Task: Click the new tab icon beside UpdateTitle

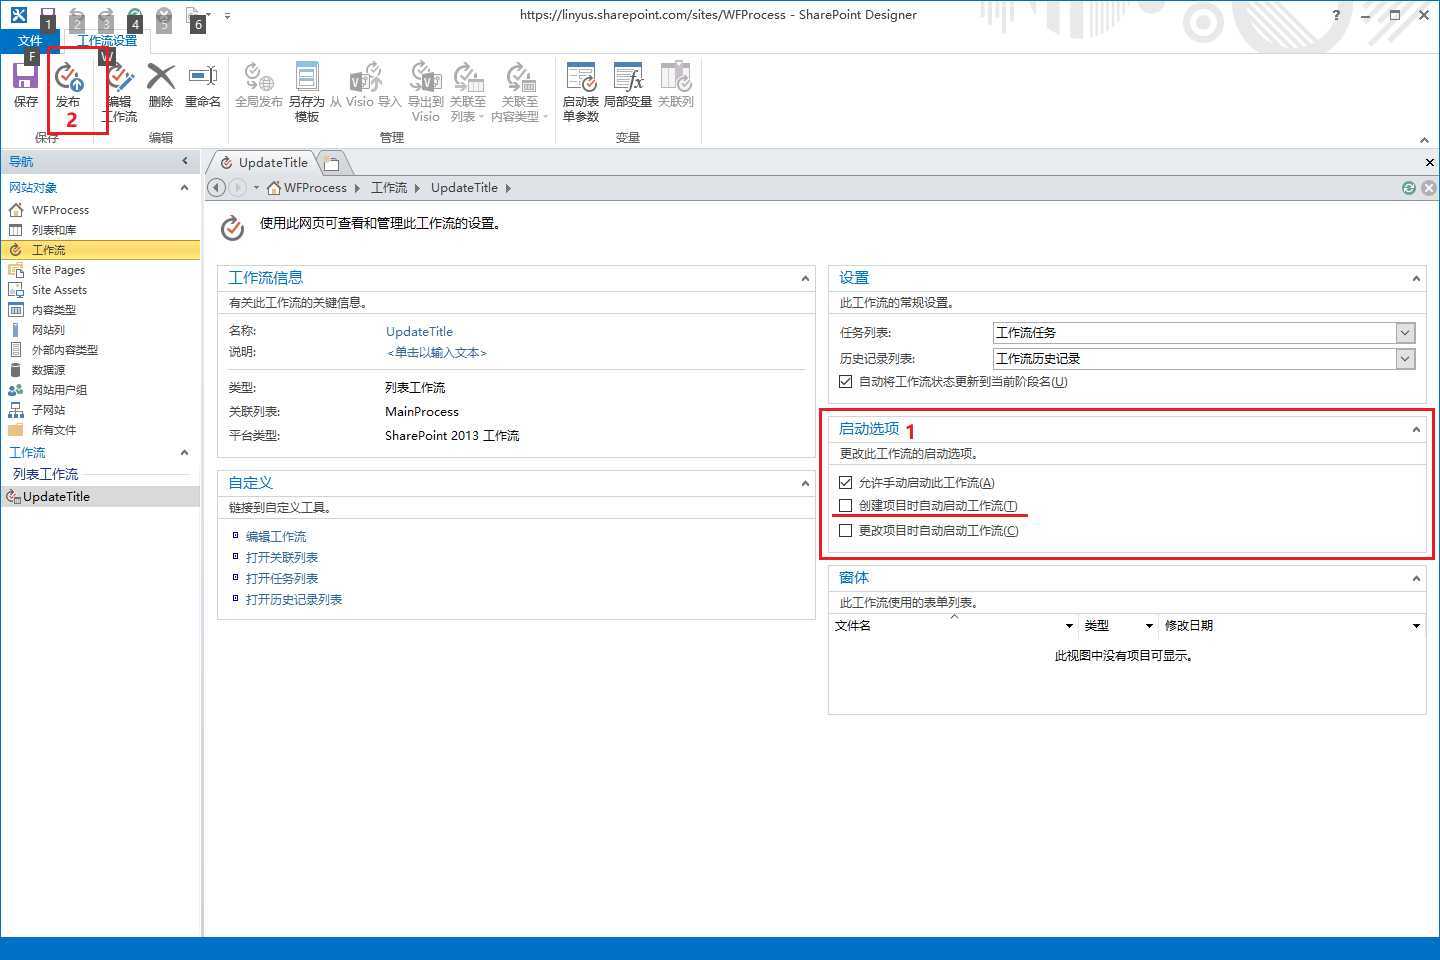Action: 332,163
